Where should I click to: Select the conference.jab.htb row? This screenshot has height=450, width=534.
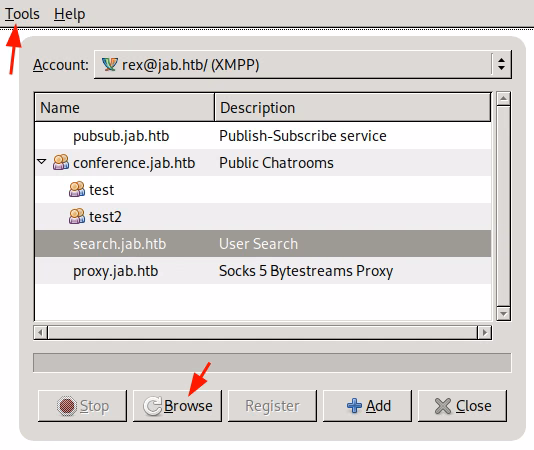coord(263,163)
